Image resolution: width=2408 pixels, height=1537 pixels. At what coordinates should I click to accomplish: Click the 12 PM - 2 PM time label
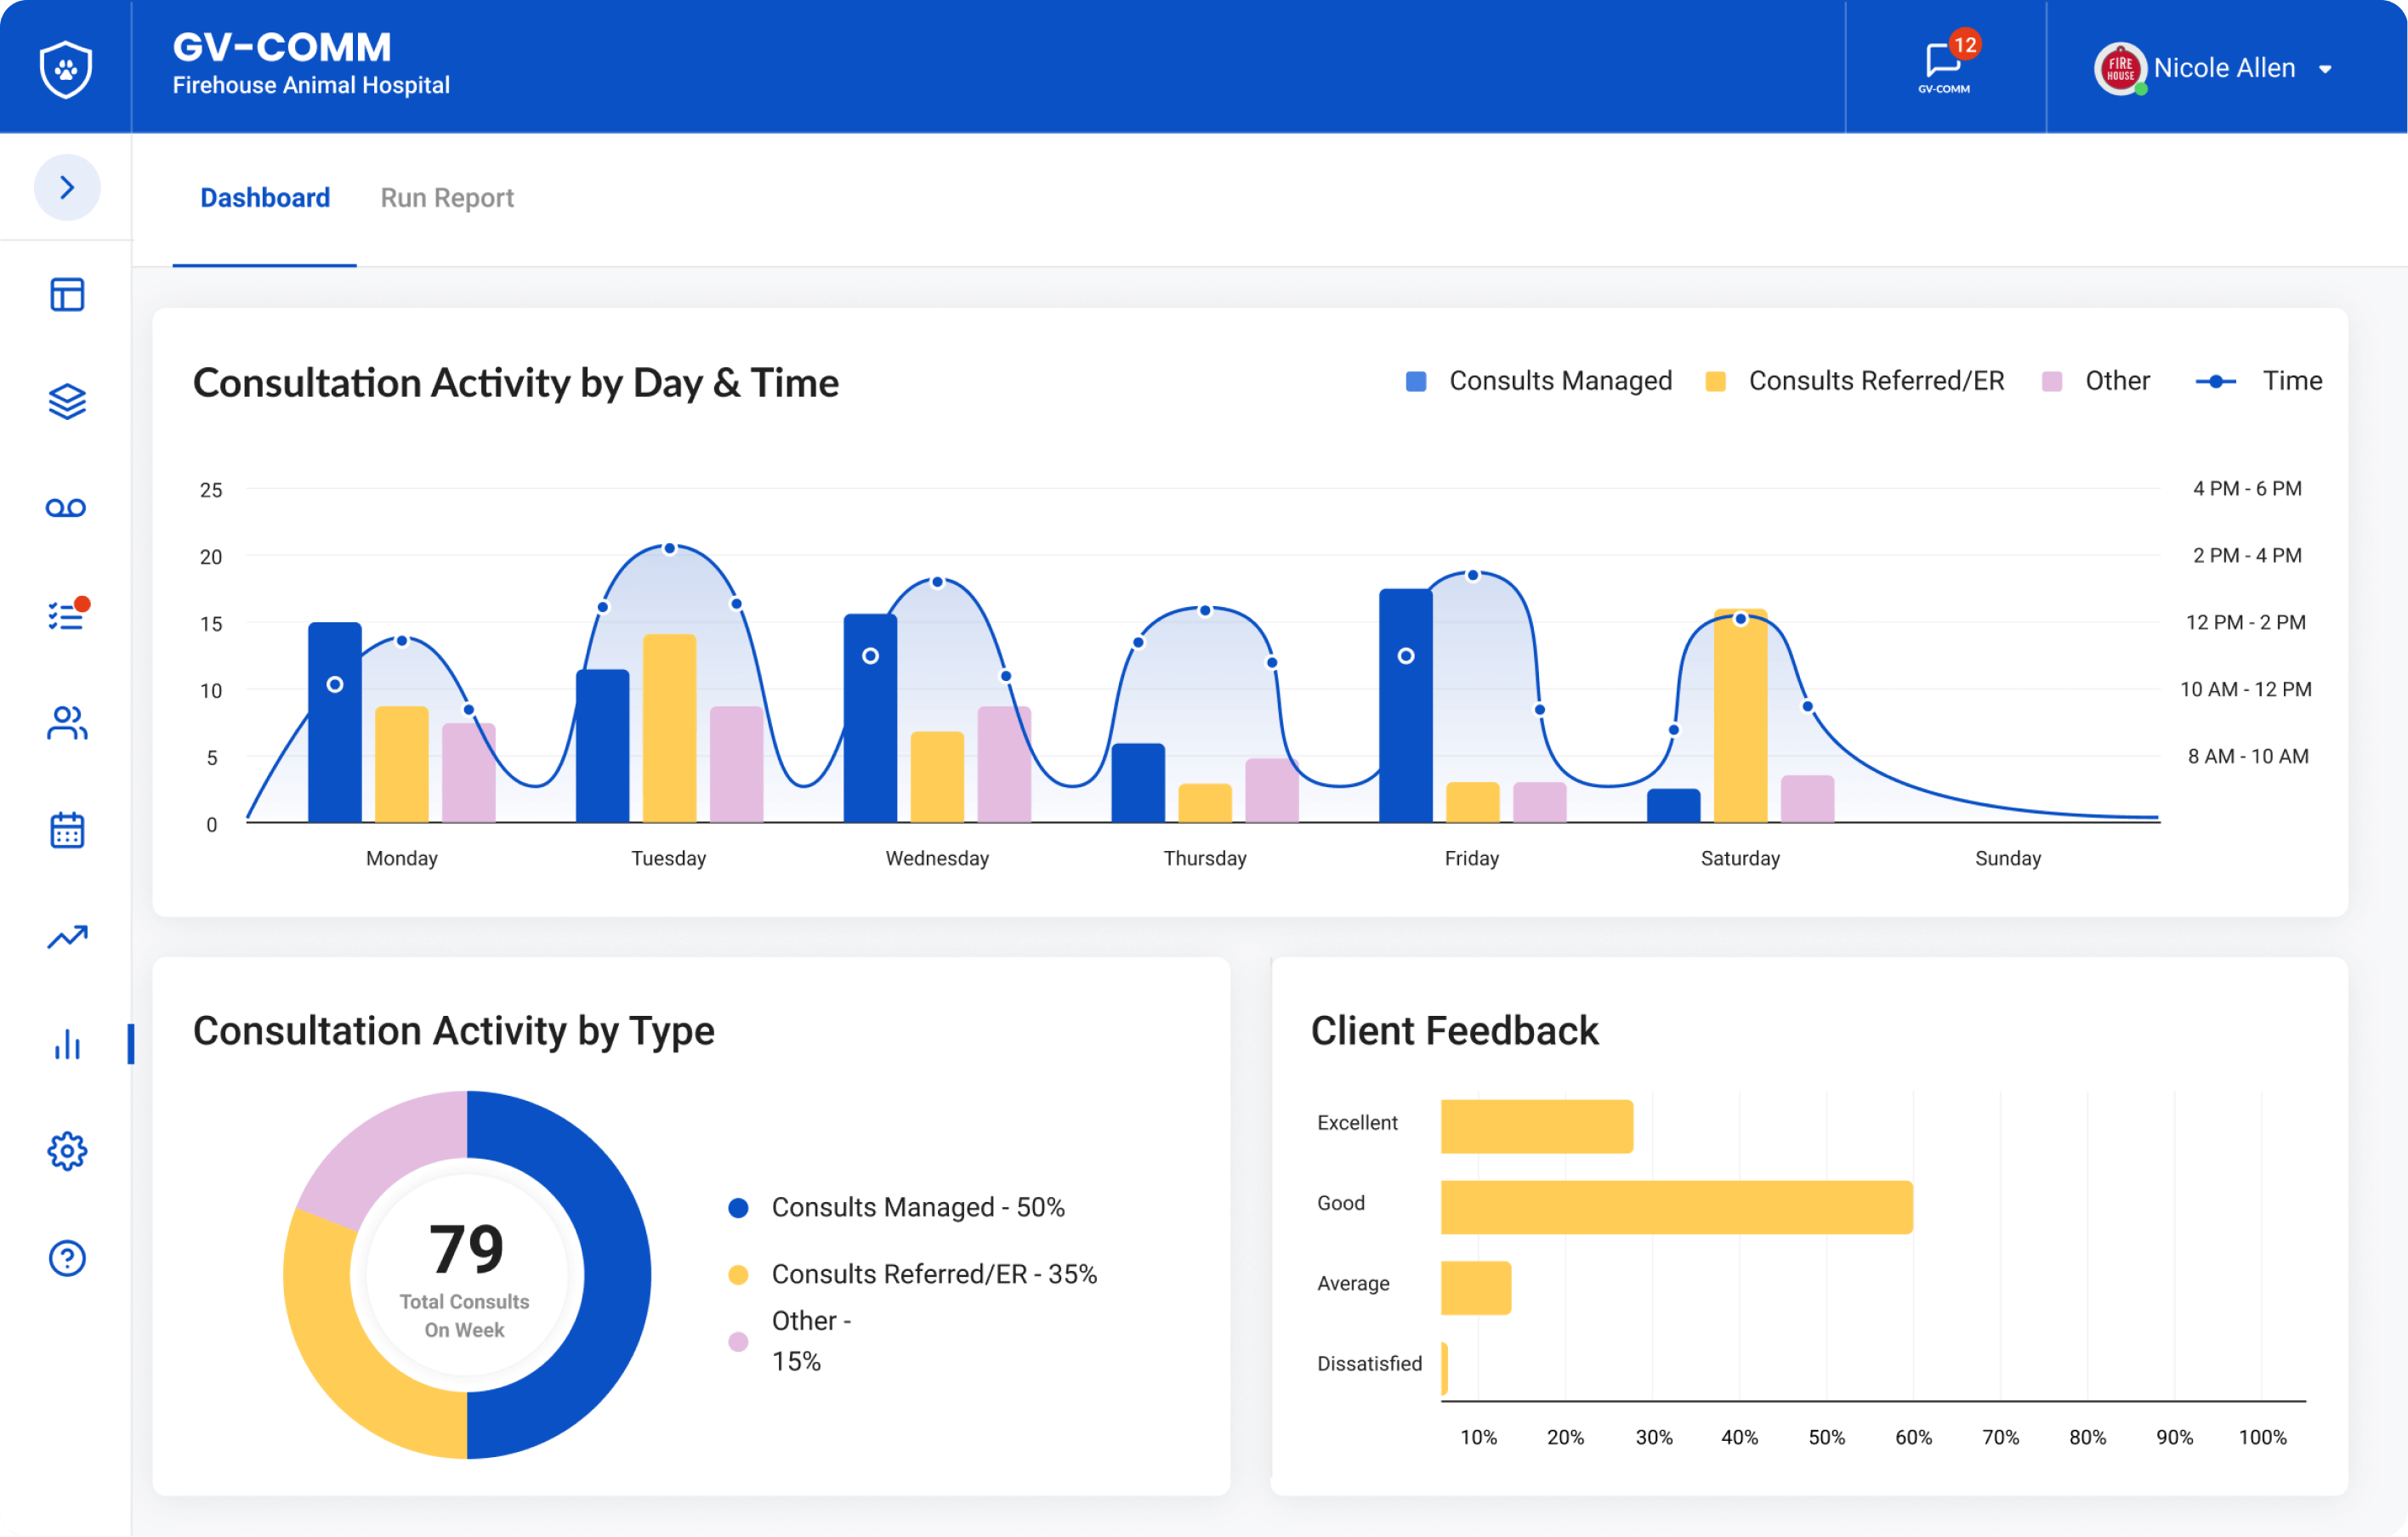click(2246, 623)
